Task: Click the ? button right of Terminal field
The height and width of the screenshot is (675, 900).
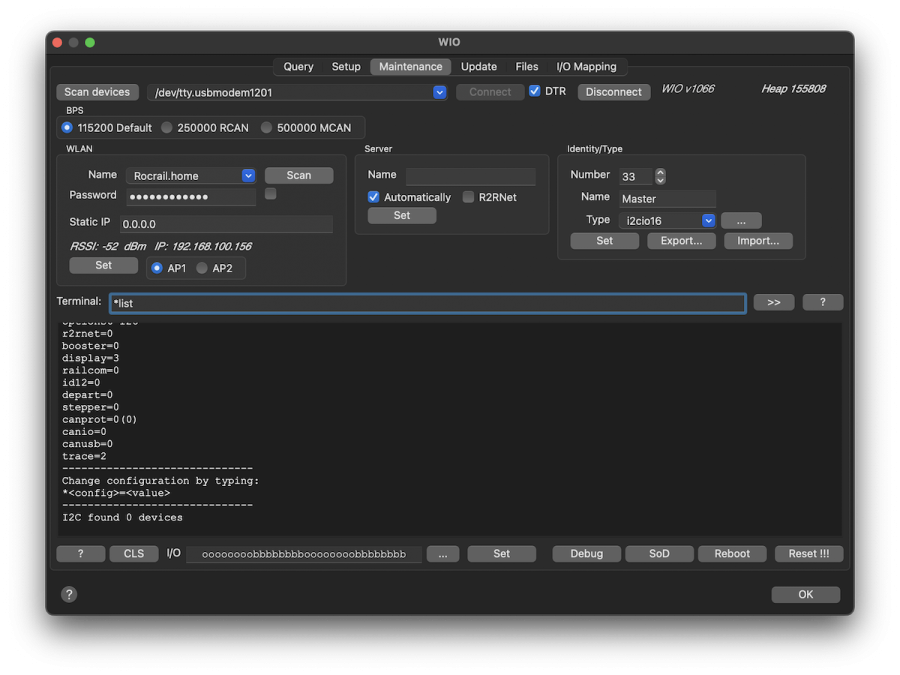Action: pos(822,302)
